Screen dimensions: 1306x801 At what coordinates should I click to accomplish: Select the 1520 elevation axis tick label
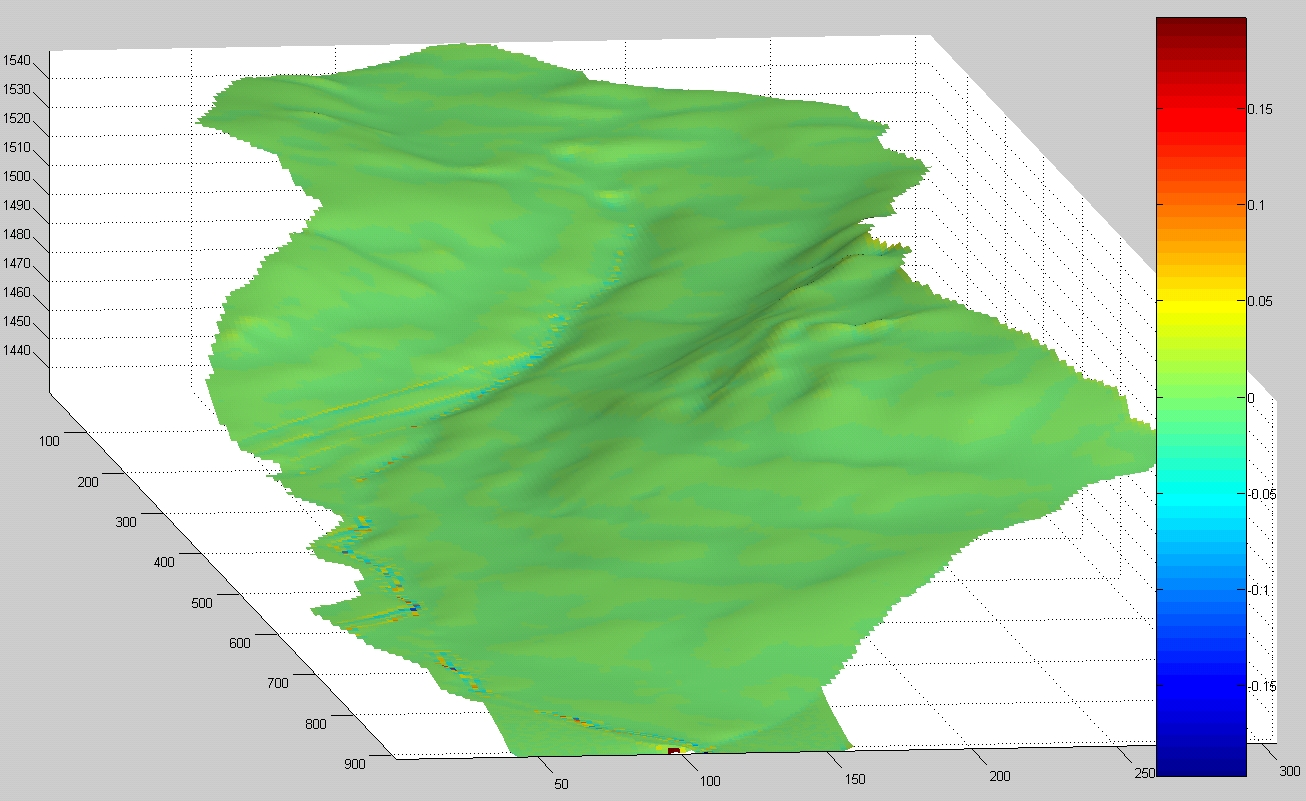[x=16, y=118]
